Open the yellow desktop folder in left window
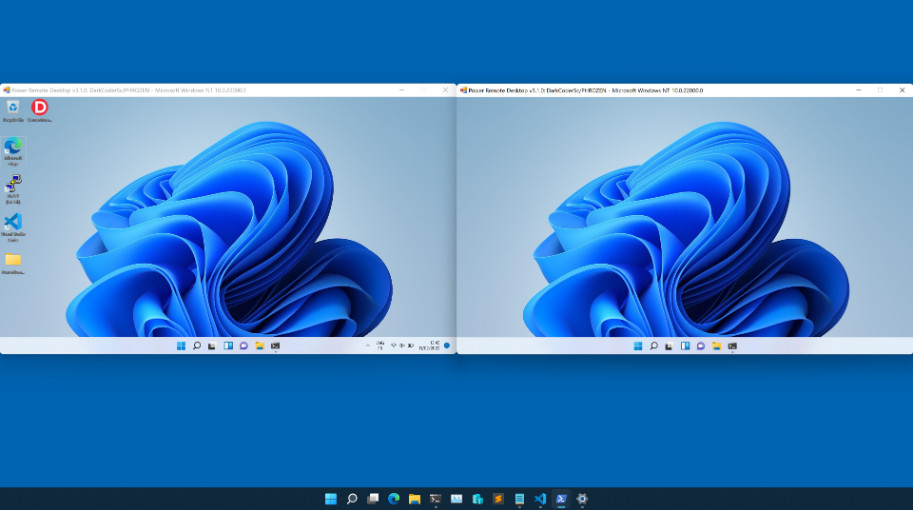Viewport: 913px width, 510px height. pos(13,263)
